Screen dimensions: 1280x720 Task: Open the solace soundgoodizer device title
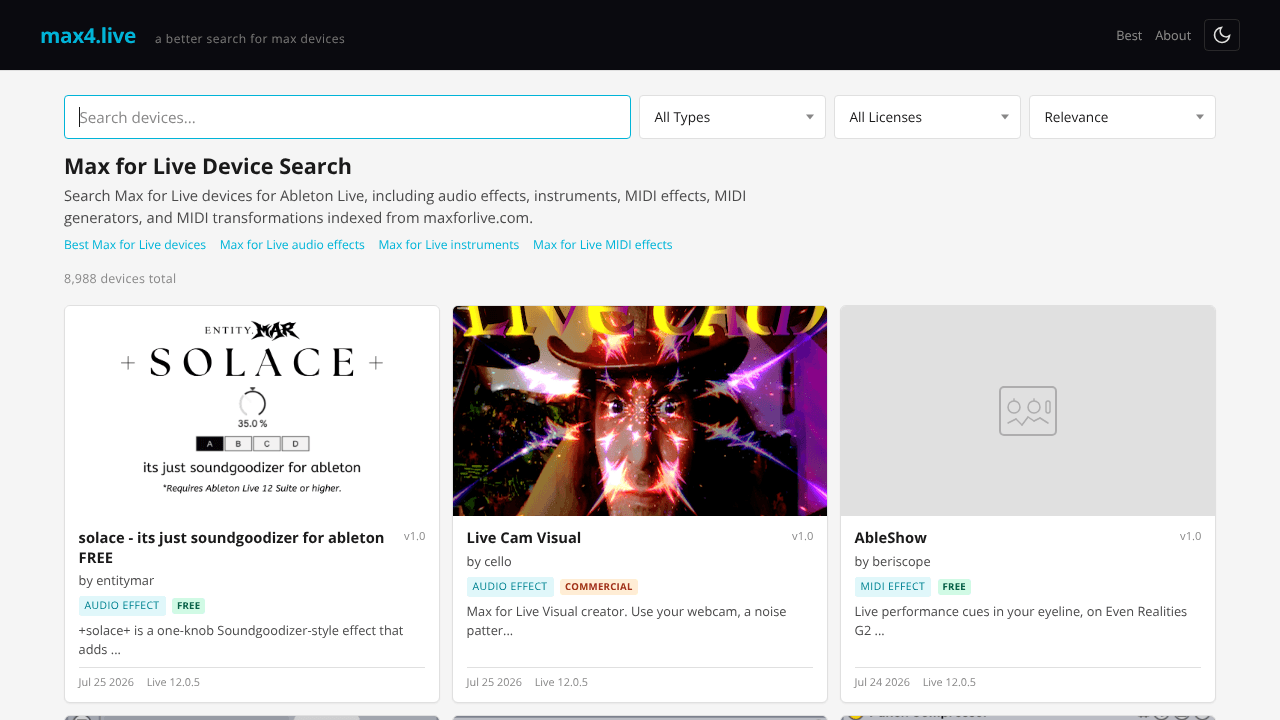coord(231,547)
